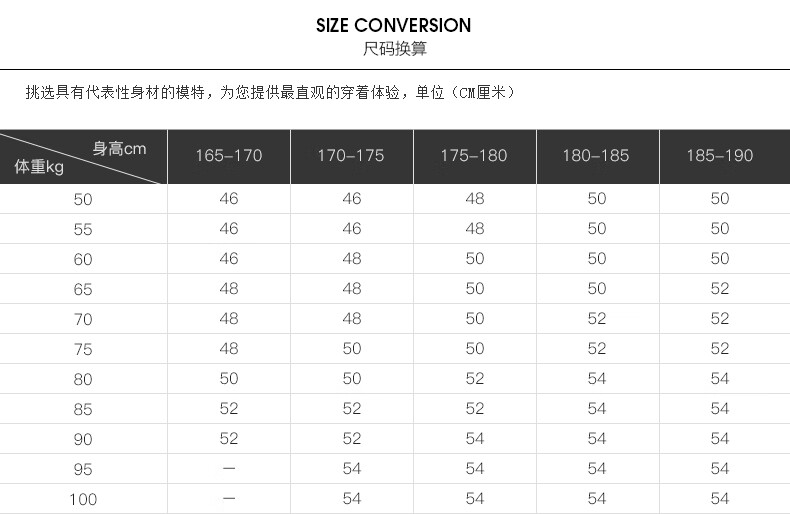Click the 50 kg weight row label
The width and height of the screenshot is (790, 514).
point(83,199)
